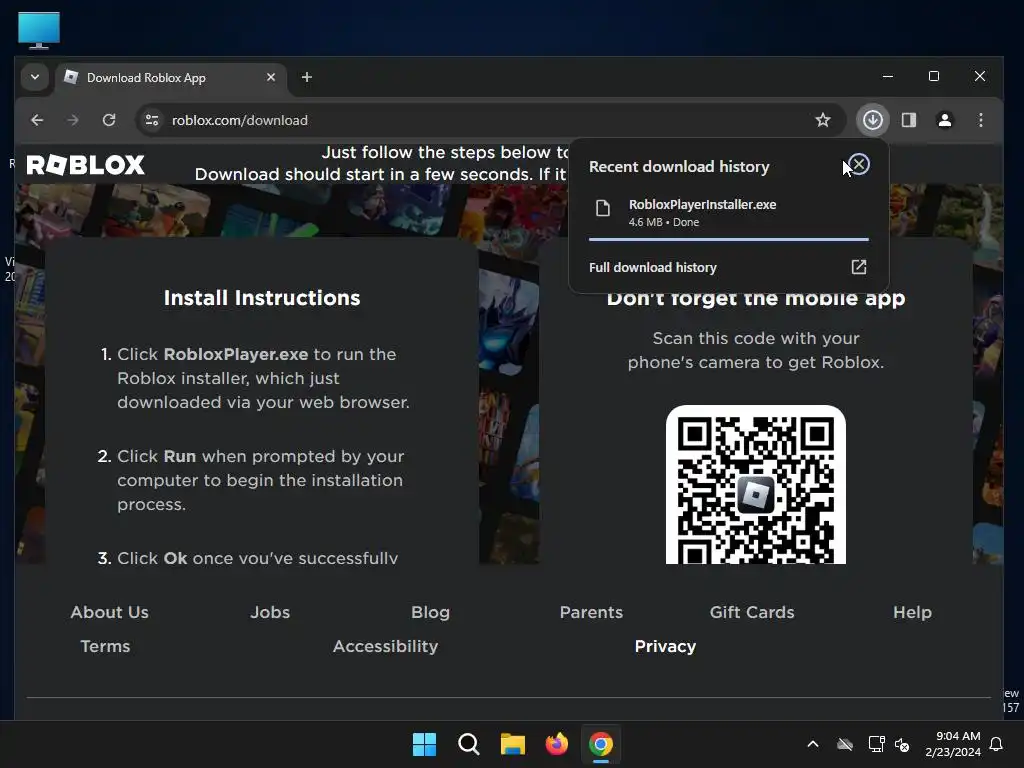Open the Gift Cards footer link
Image resolution: width=1024 pixels, height=768 pixels.
752,613
